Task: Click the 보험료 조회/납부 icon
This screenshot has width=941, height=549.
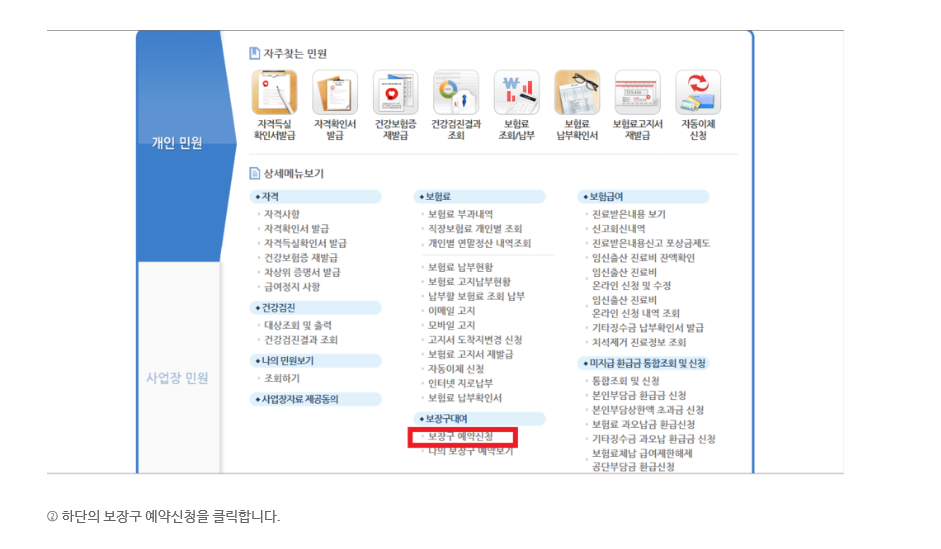Action: [516, 93]
